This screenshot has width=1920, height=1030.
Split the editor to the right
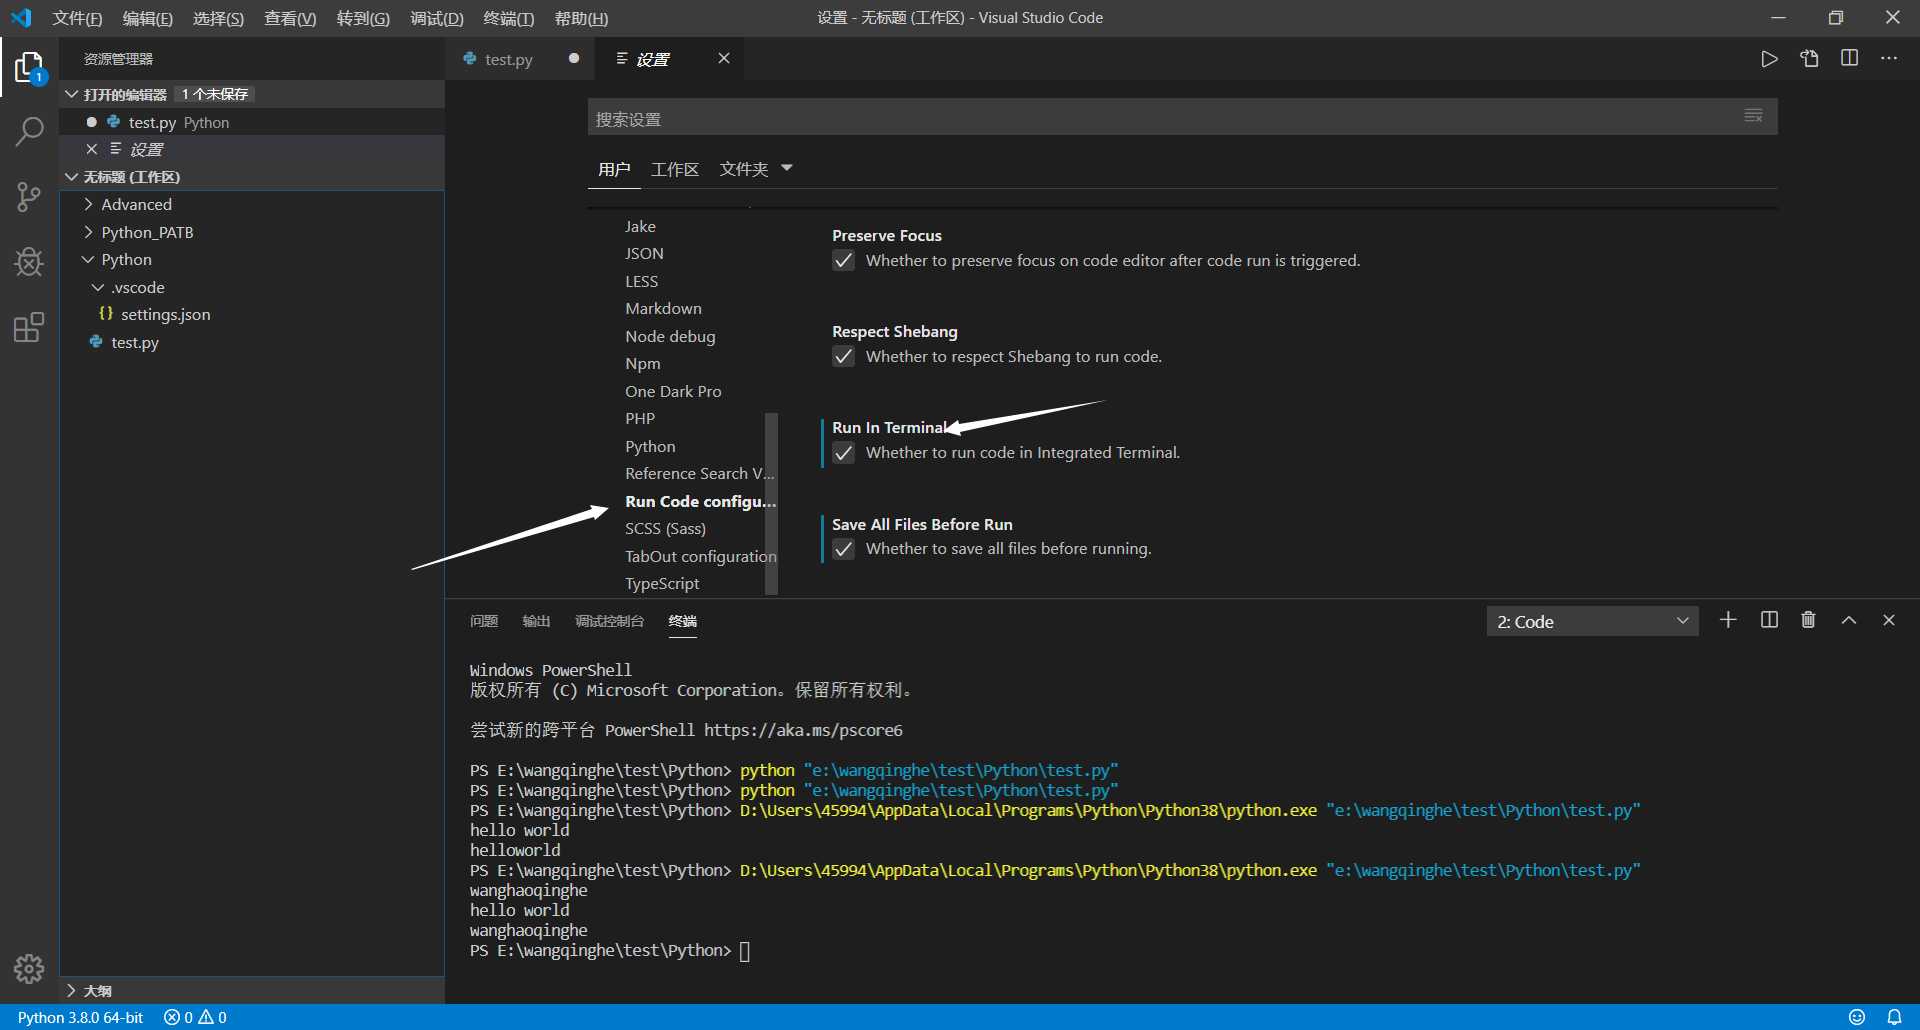[x=1849, y=59]
